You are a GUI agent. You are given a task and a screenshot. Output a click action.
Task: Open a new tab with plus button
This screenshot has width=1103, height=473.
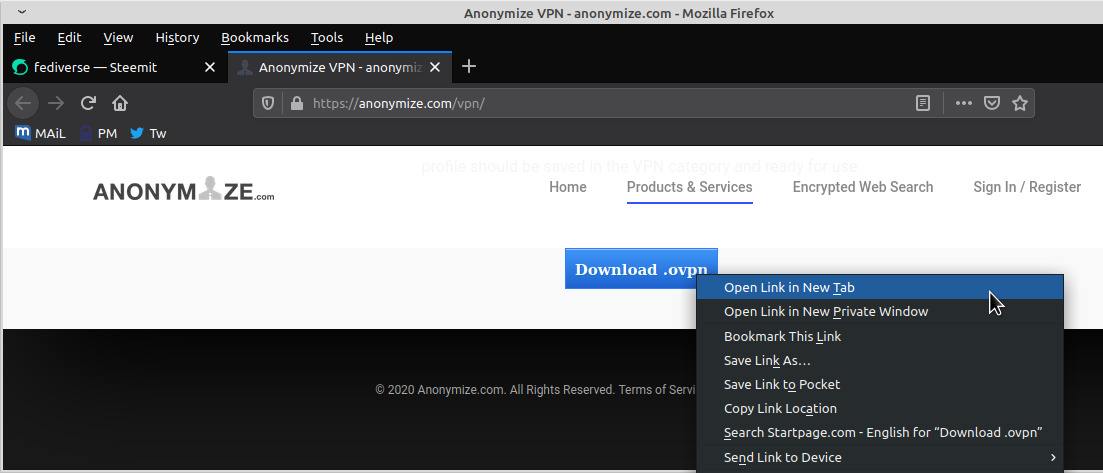[x=468, y=66]
